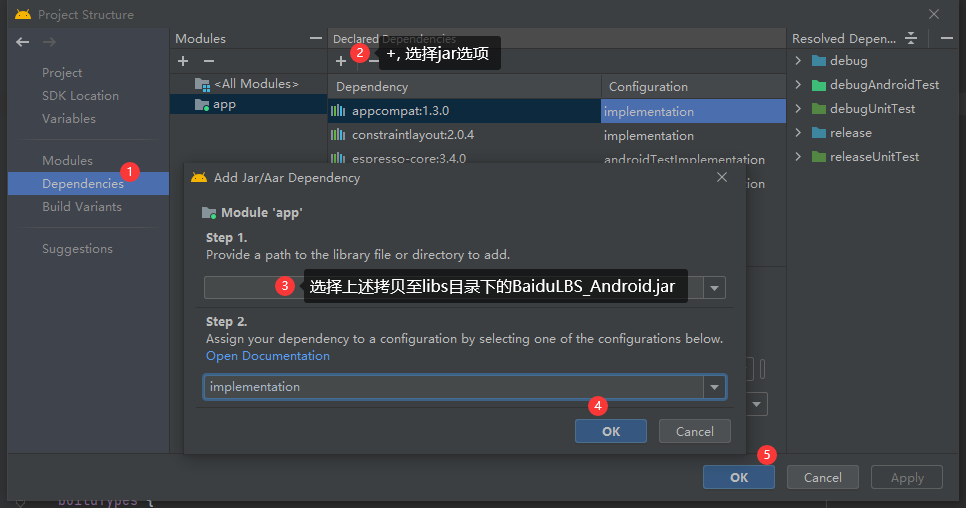
Task: Open the SDK Location page
Action: pyautogui.click(x=80, y=95)
